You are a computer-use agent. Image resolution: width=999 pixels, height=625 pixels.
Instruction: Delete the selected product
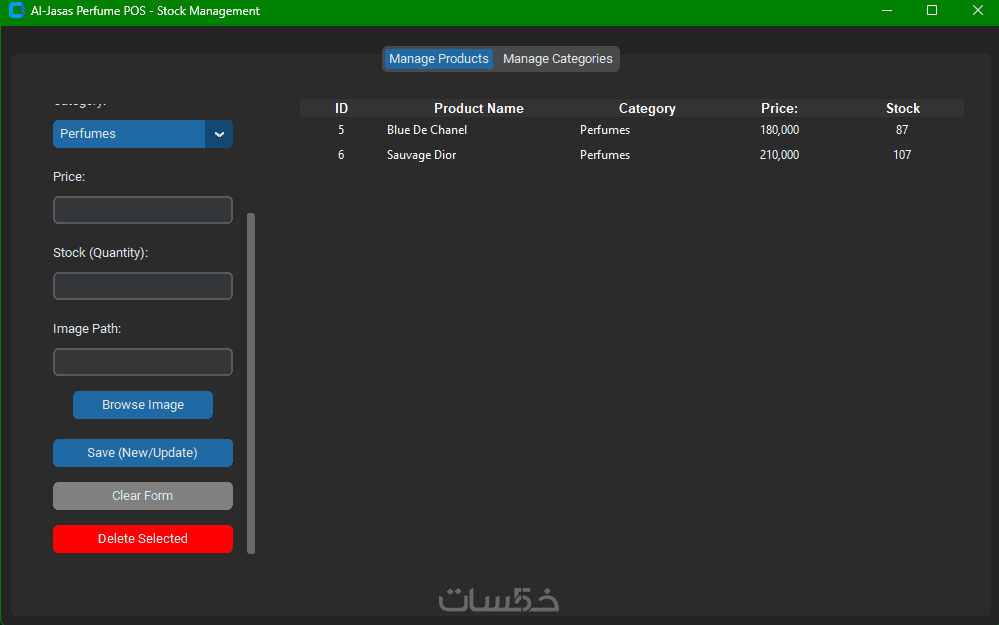click(143, 539)
